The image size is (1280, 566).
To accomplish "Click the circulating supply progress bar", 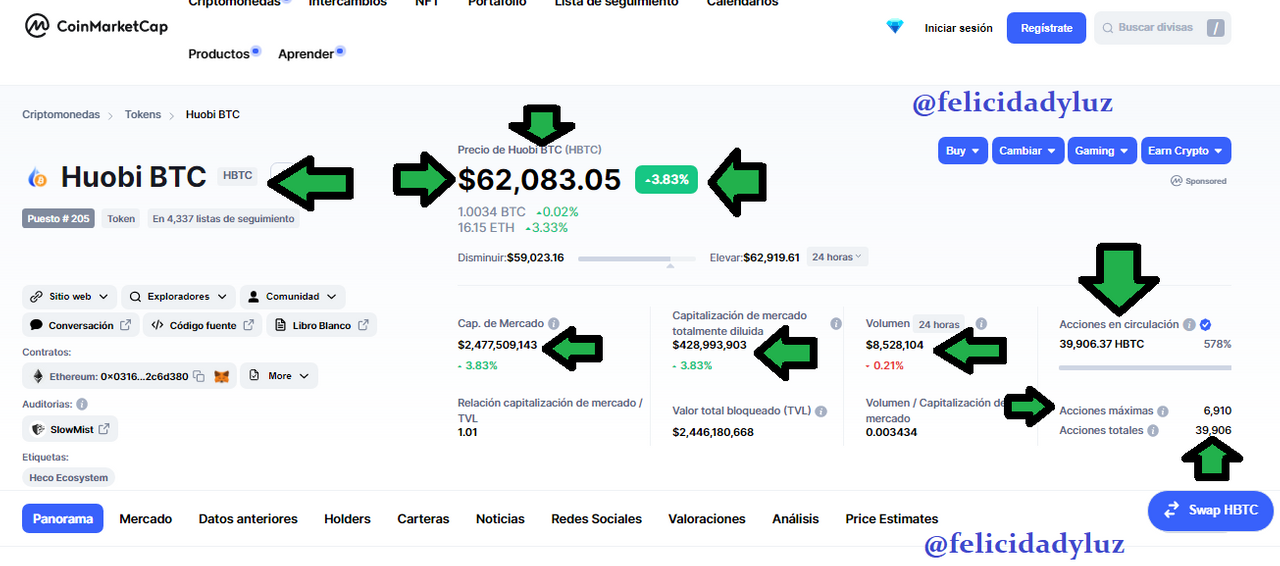I will (x=1145, y=368).
